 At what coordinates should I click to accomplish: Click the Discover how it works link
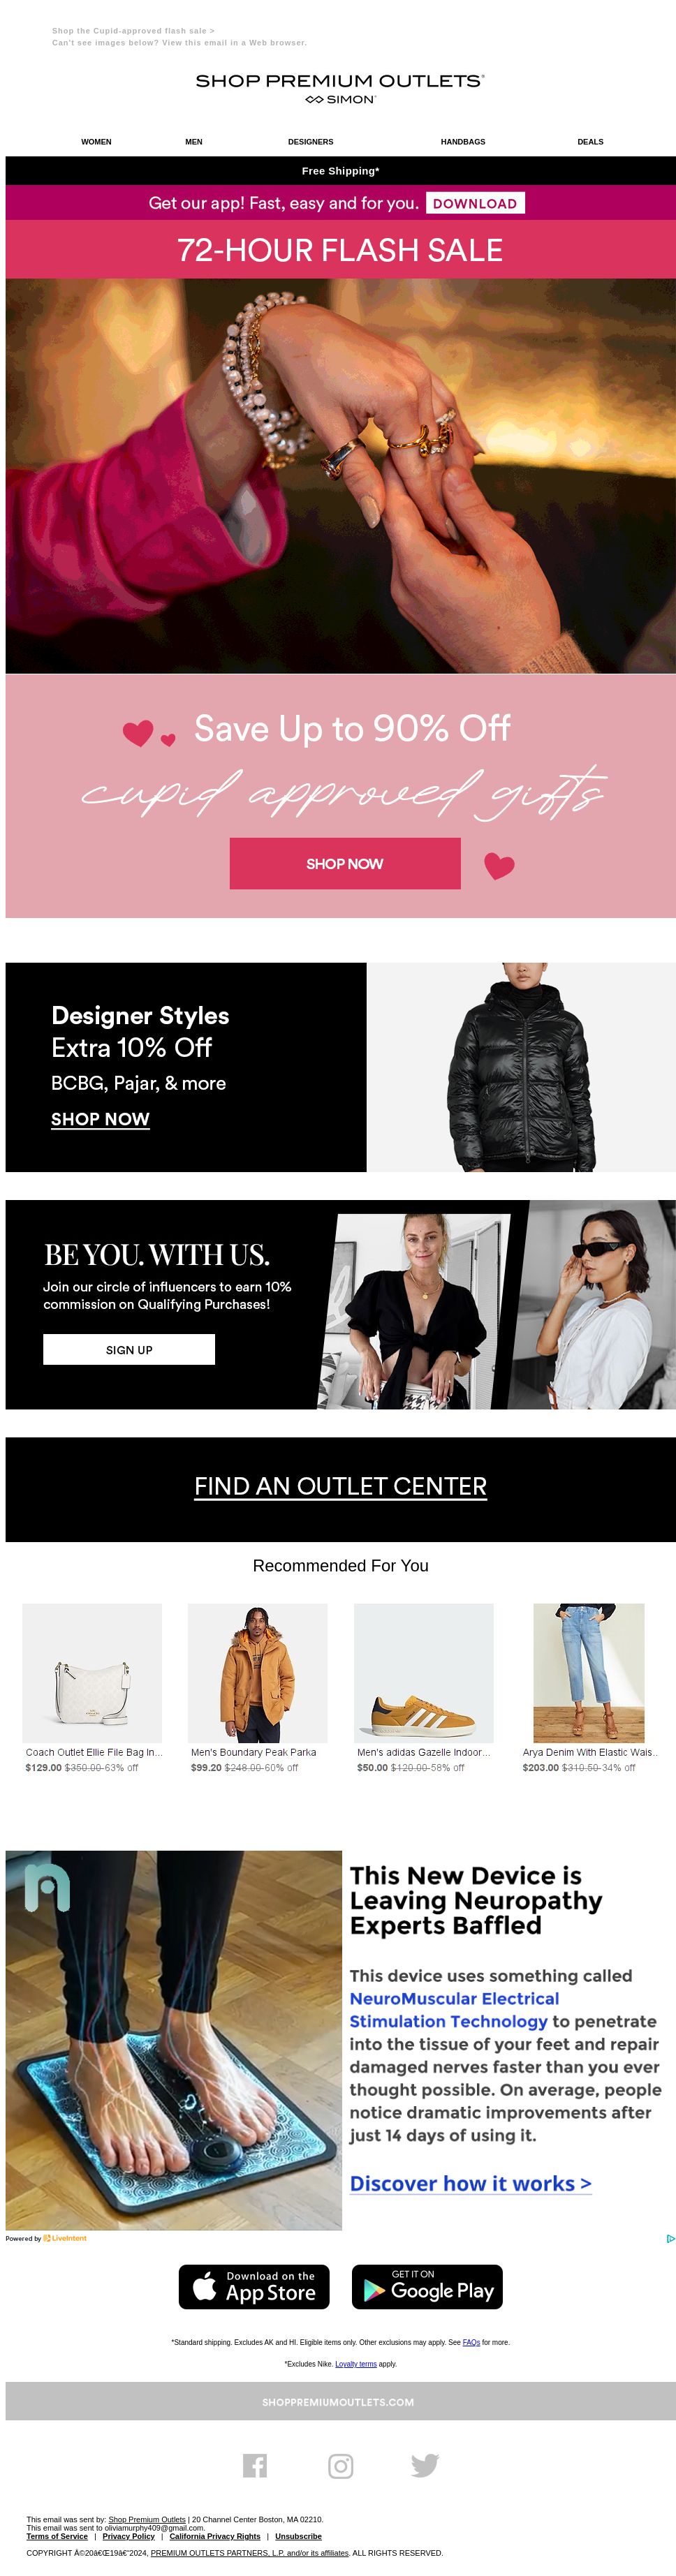coord(471,2184)
